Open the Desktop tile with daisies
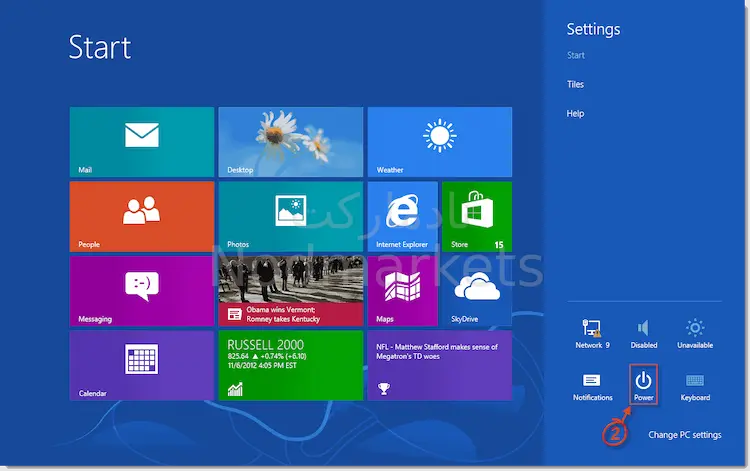This screenshot has width=750, height=471. [x=290, y=141]
